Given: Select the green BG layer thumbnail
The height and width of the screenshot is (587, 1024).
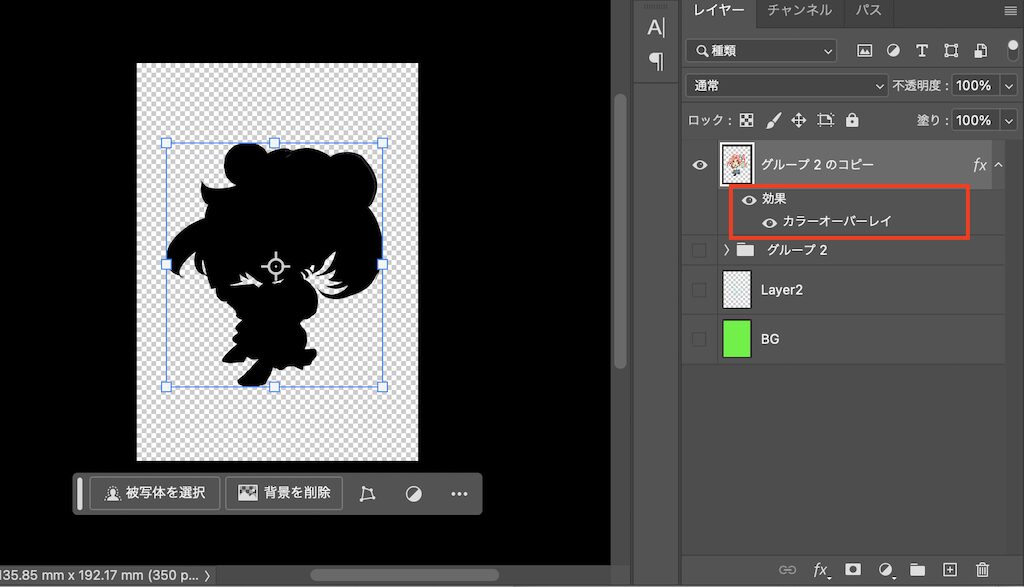Looking at the screenshot, I should point(737,339).
